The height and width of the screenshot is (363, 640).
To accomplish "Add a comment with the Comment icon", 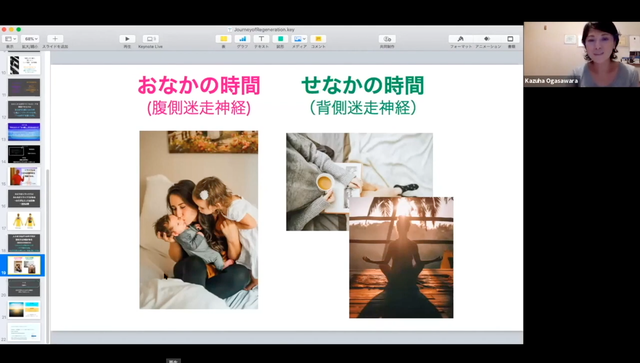I will (x=318, y=39).
